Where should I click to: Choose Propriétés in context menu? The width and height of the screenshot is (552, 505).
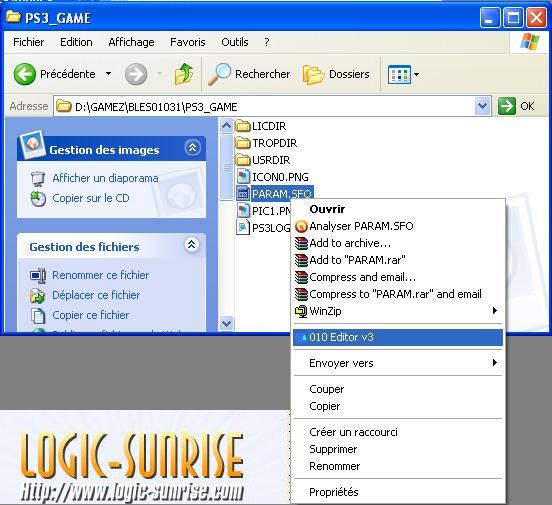pyautogui.click(x=398, y=492)
